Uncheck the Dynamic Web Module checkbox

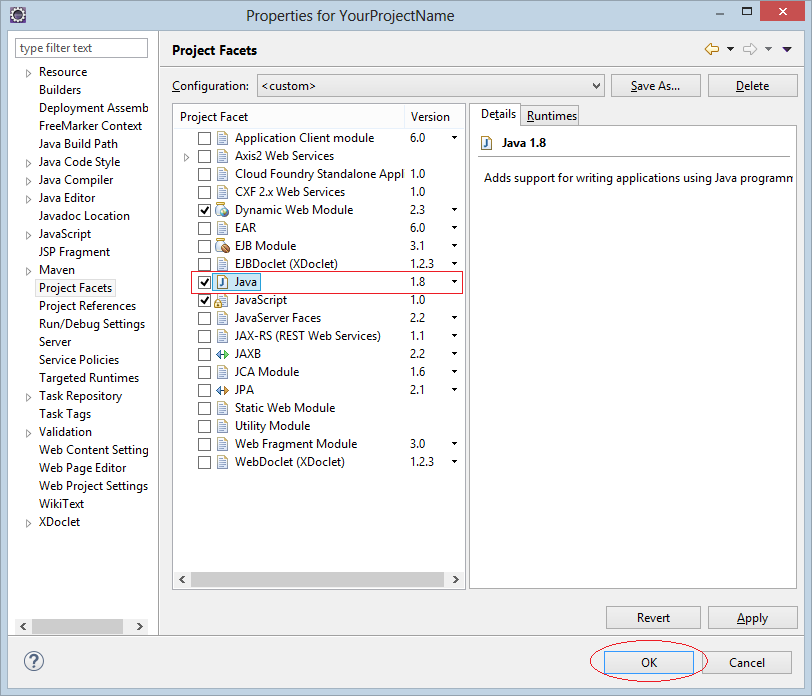205,210
